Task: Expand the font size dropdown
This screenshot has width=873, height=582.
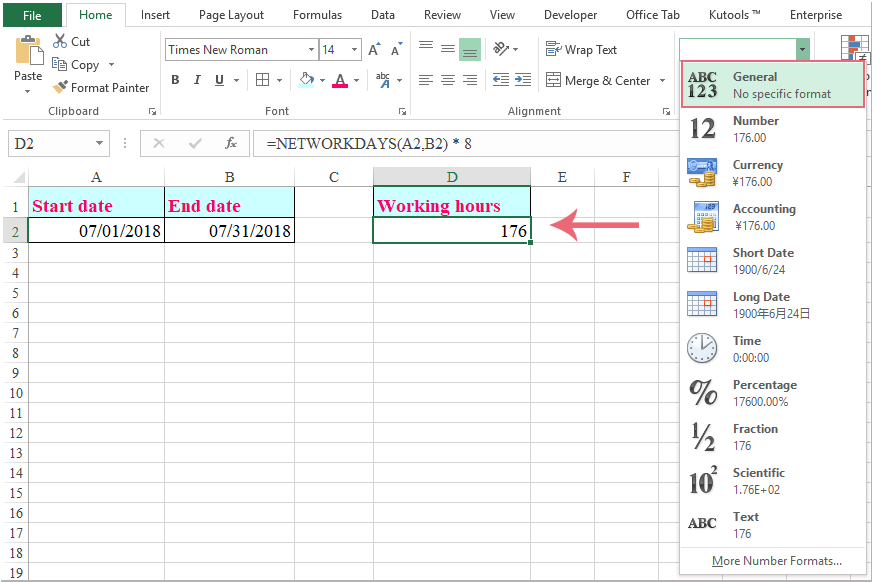Action: coord(354,50)
